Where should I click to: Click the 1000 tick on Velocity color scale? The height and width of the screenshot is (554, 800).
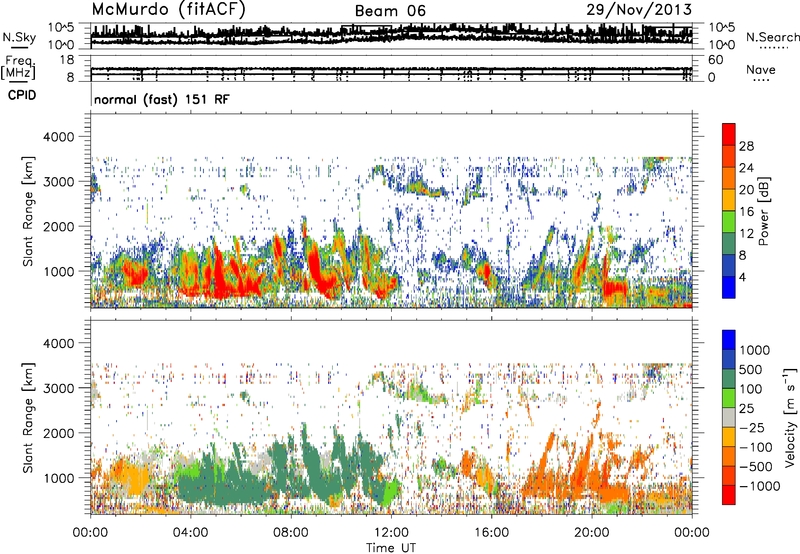[755, 350]
